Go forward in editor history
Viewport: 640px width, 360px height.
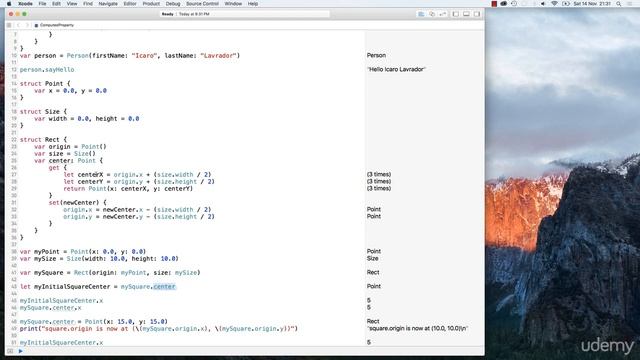pos(27,25)
